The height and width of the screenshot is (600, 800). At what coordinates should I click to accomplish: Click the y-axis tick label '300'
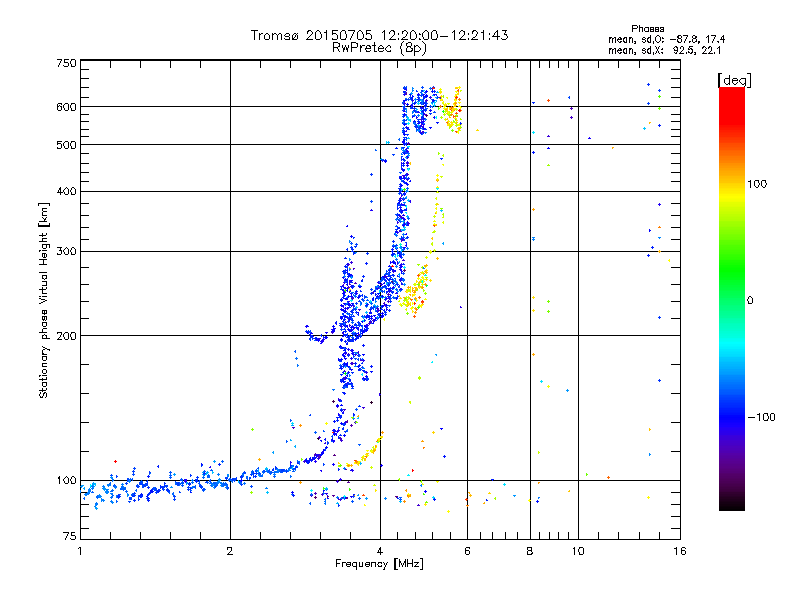66,252
